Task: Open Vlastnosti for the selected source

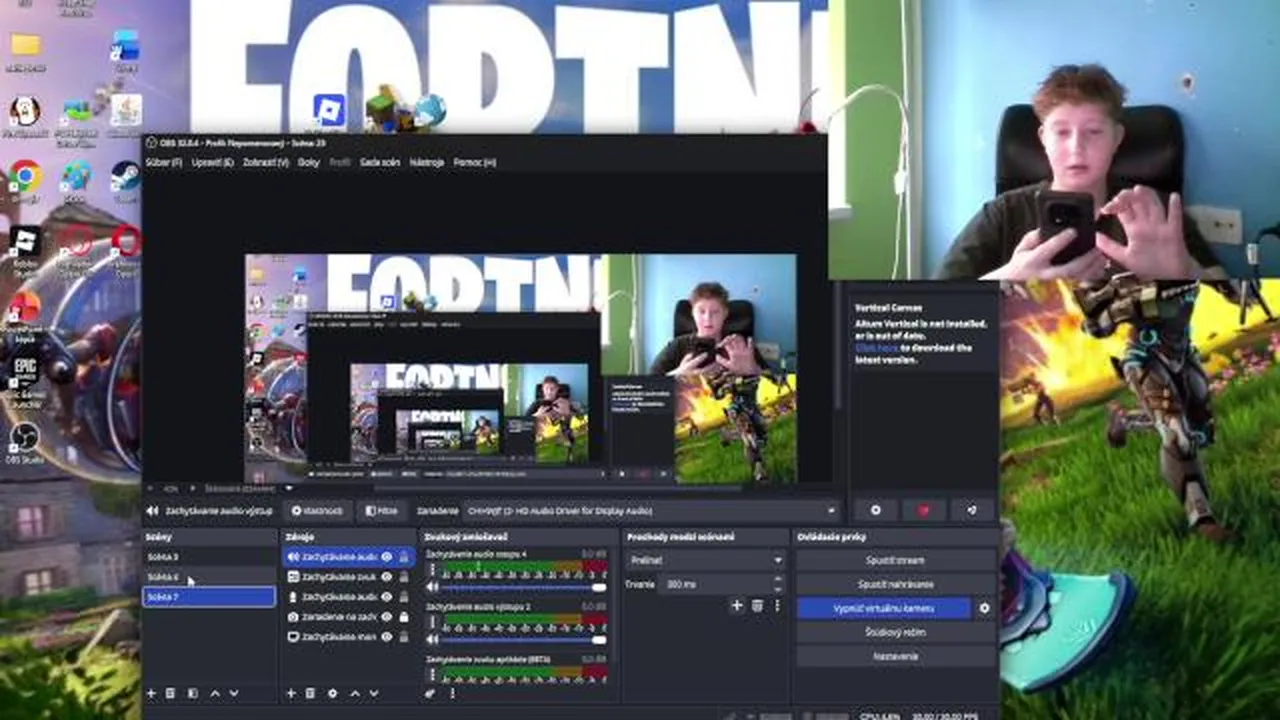Action: point(317,510)
